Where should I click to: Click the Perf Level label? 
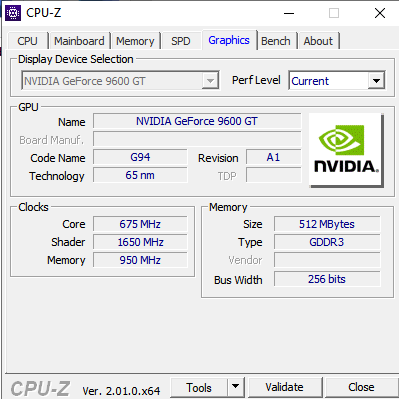click(256, 80)
